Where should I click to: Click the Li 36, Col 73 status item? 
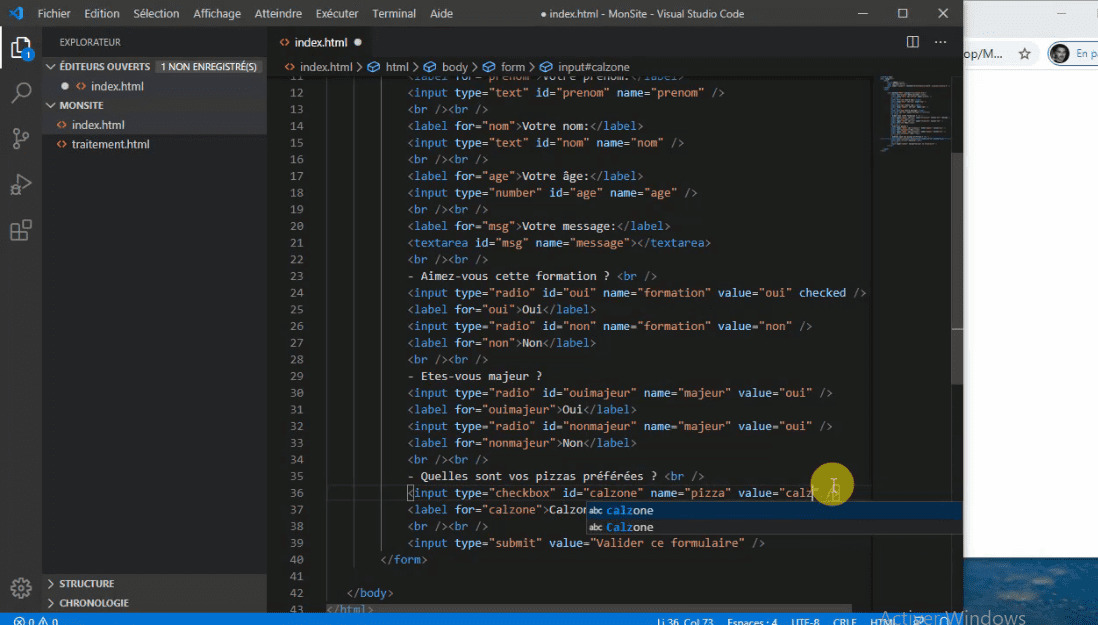pos(685,621)
